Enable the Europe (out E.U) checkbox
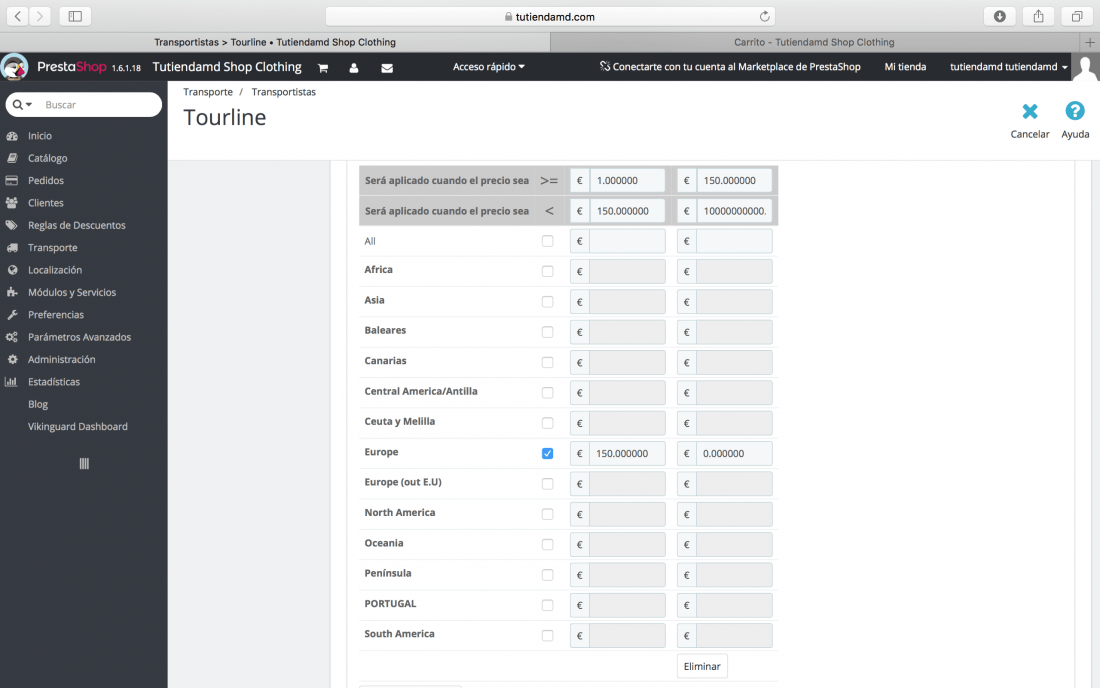1100x688 pixels. coord(547,484)
